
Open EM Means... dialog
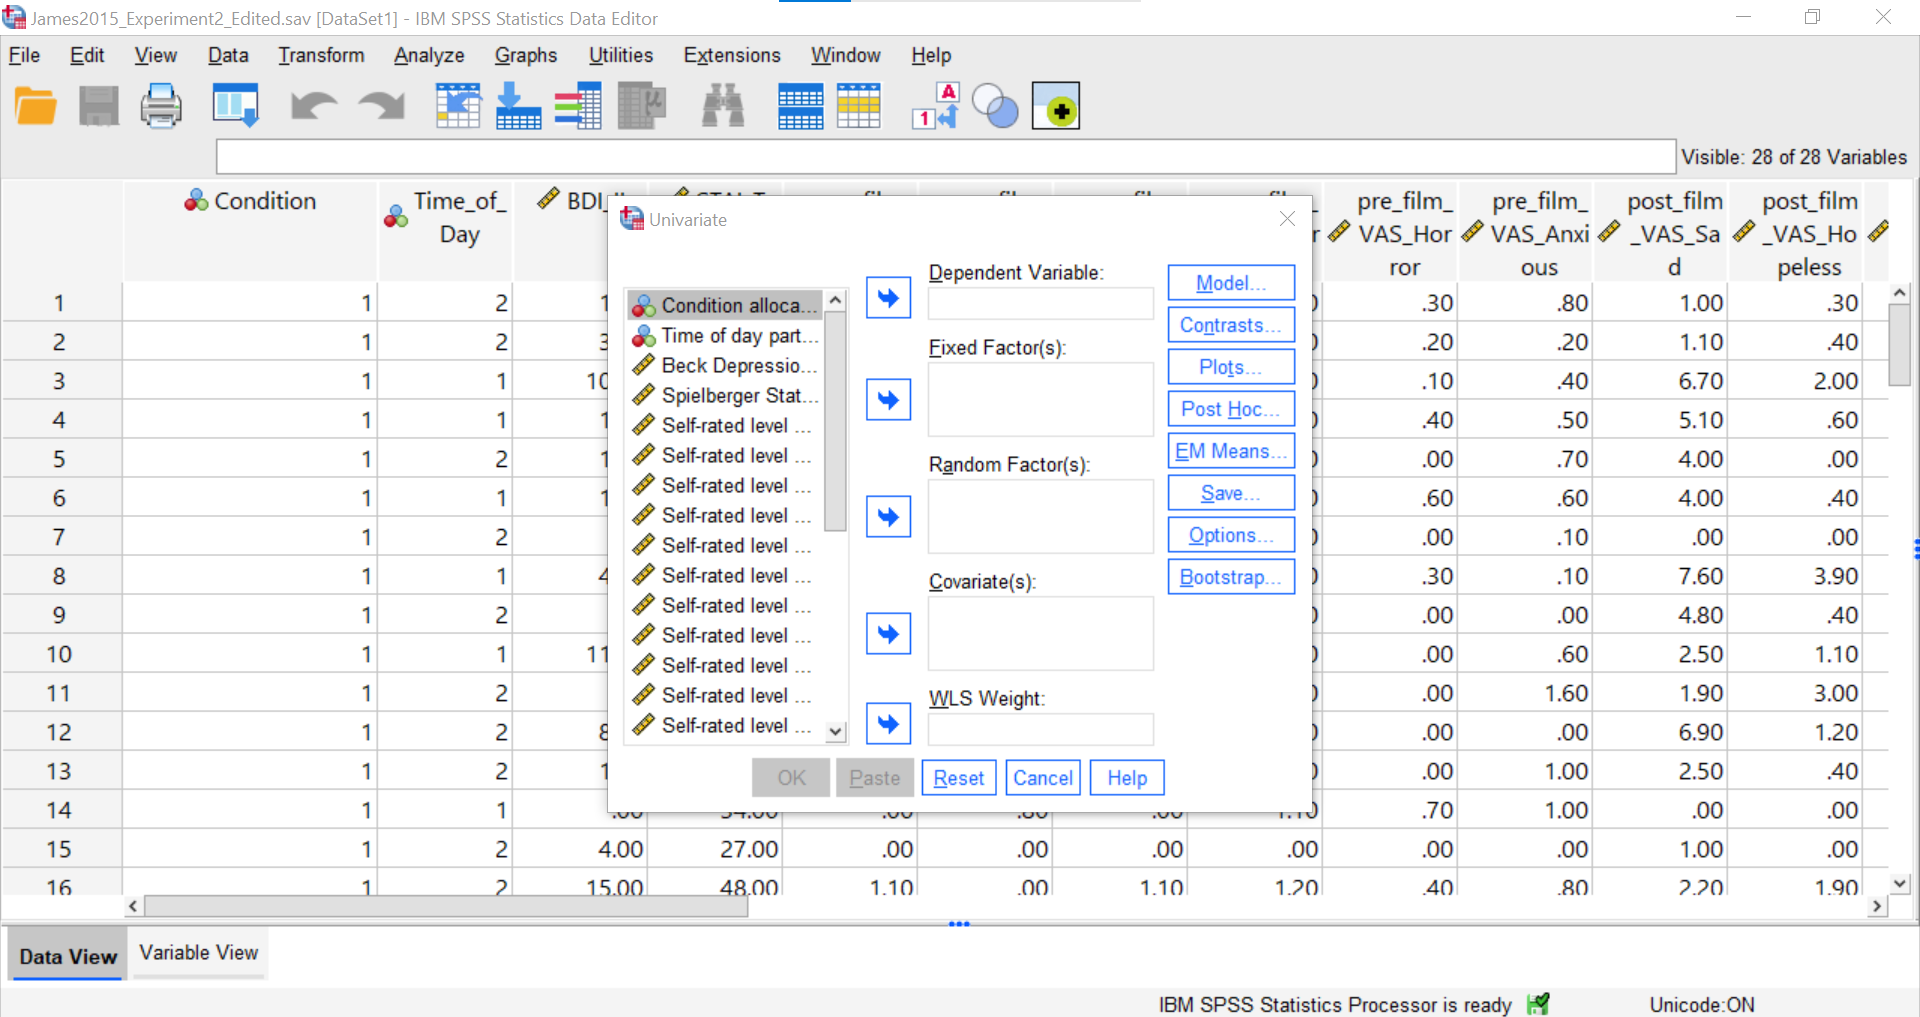pos(1231,451)
